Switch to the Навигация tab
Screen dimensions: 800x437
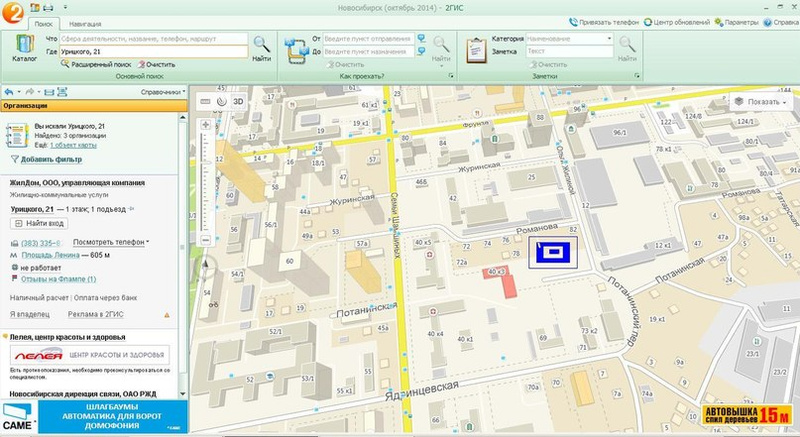[84, 21]
